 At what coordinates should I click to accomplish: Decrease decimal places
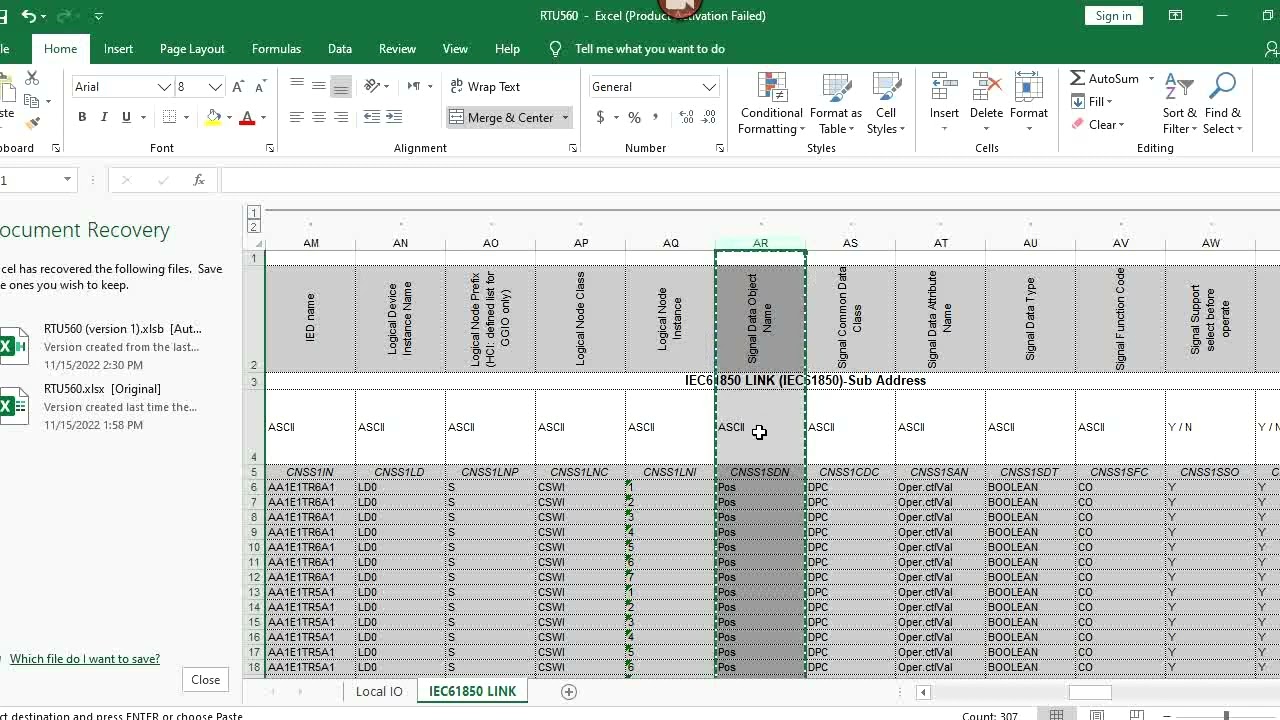tap(710, 117)
